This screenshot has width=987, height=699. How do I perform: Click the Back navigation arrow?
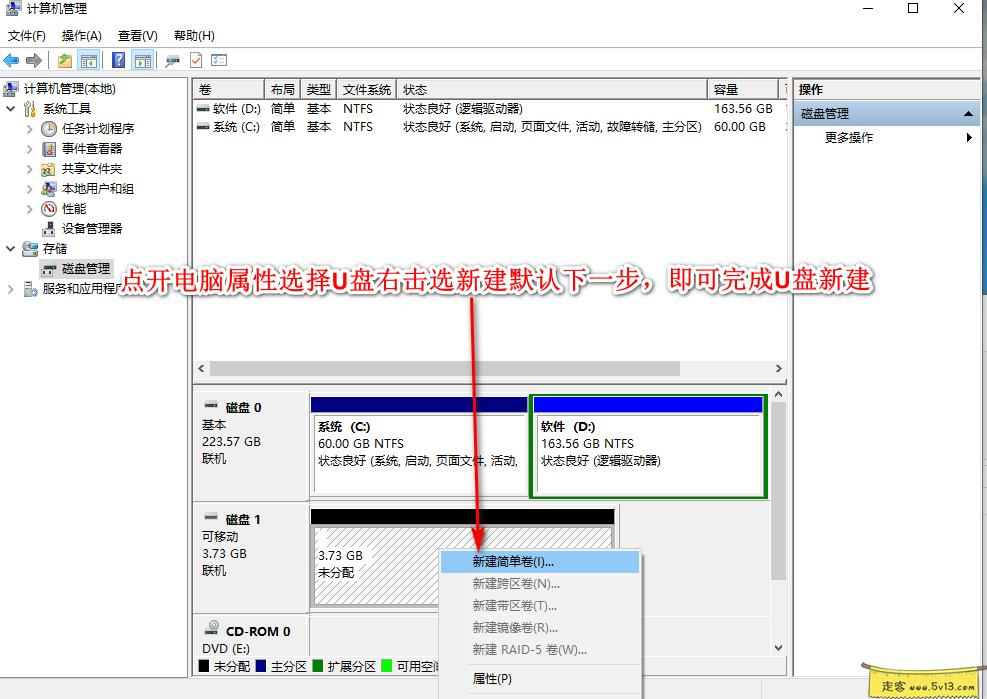(x=11, y=59)
